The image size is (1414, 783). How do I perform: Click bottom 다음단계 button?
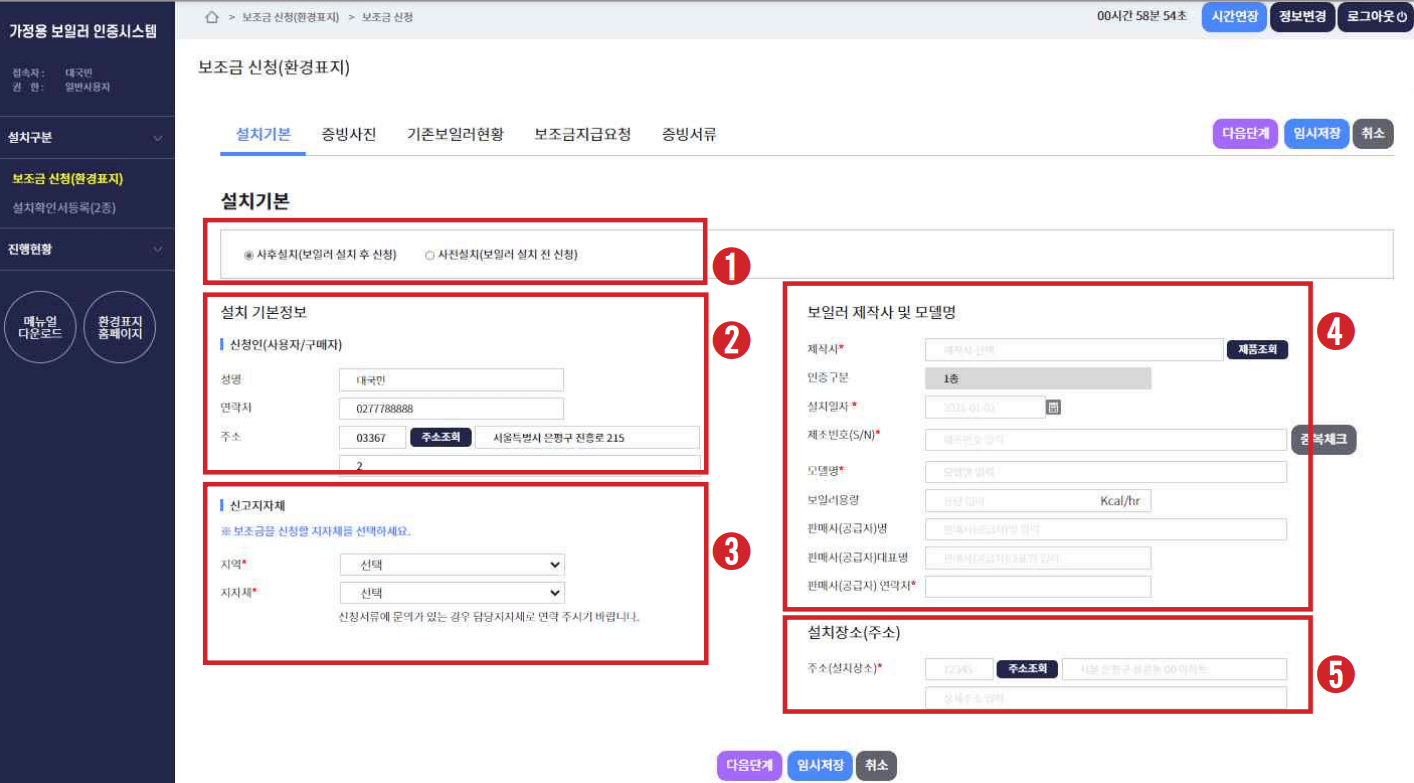click(750, 765)
